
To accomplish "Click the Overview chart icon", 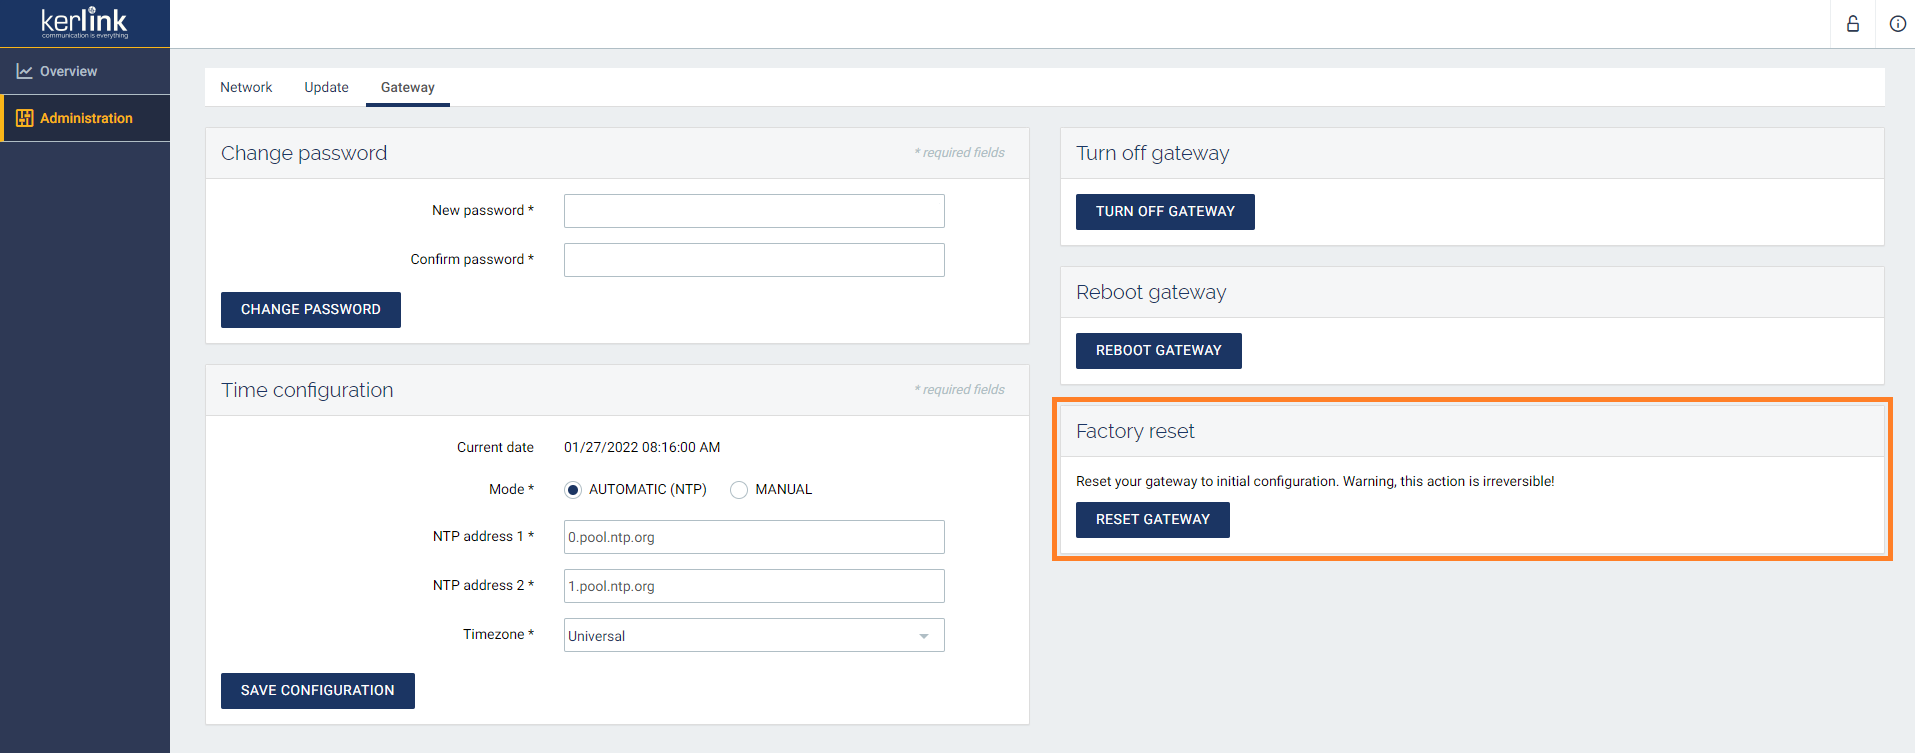I will click(24, 71).
